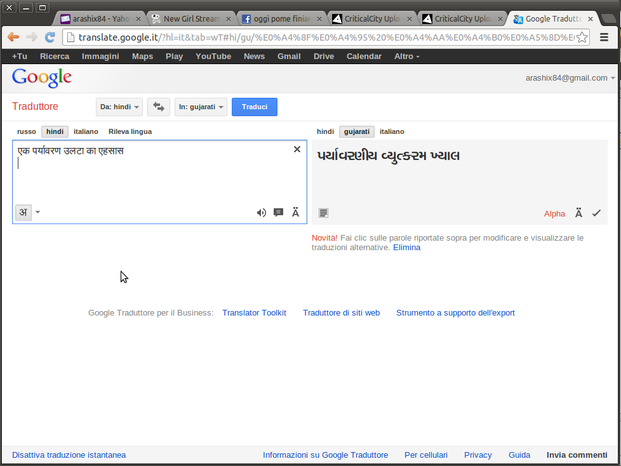Open Guida footer link

point(519,455)
